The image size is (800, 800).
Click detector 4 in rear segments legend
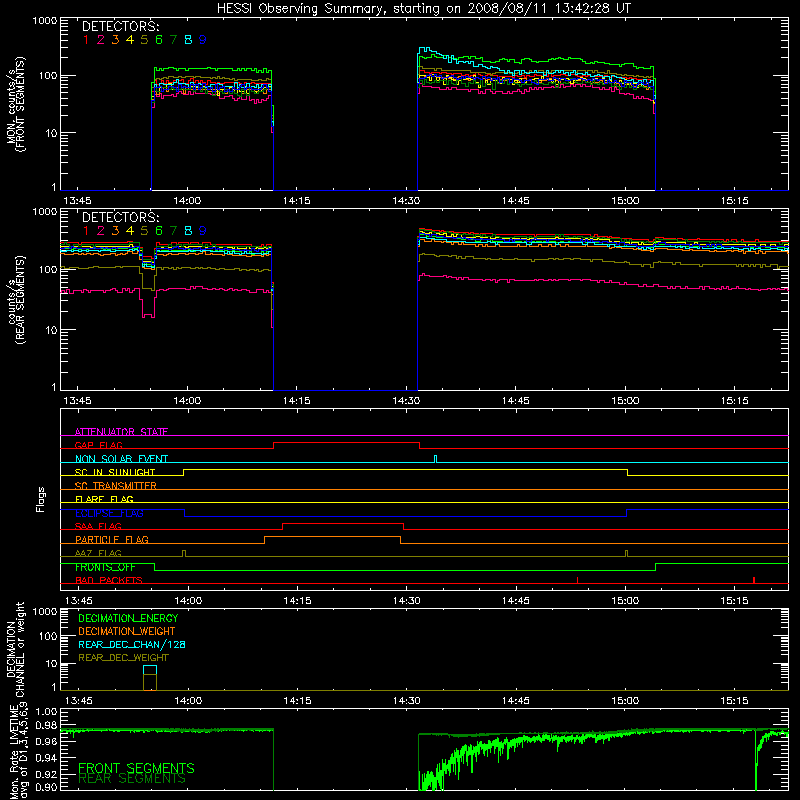click(130, 231)
